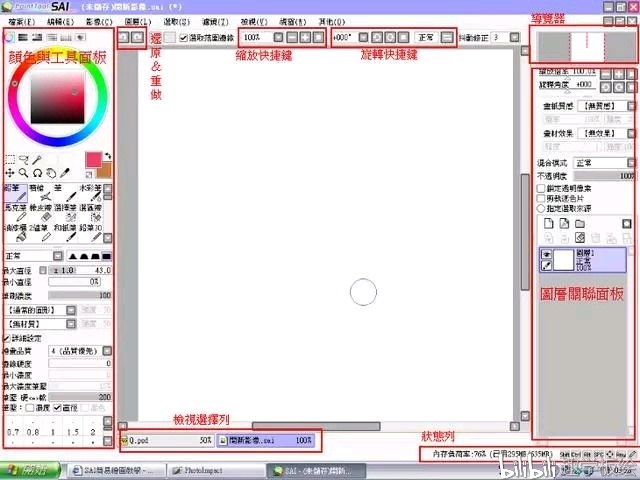Adjust the 不透明度 layer opacity slider

pyautogui.click(x=604, y=176)
